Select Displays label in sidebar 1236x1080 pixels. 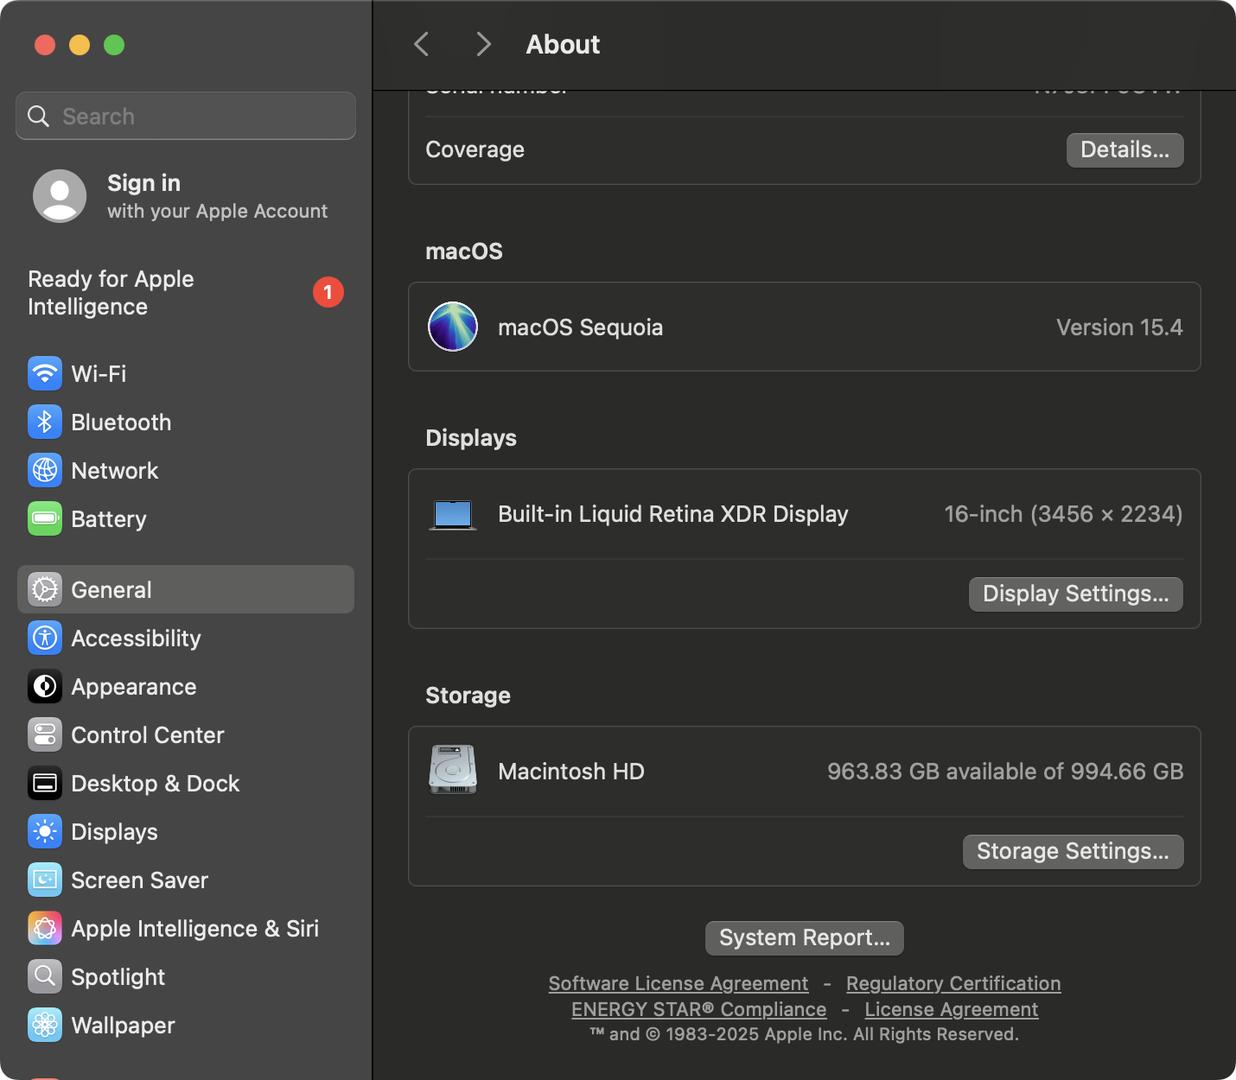114,832
